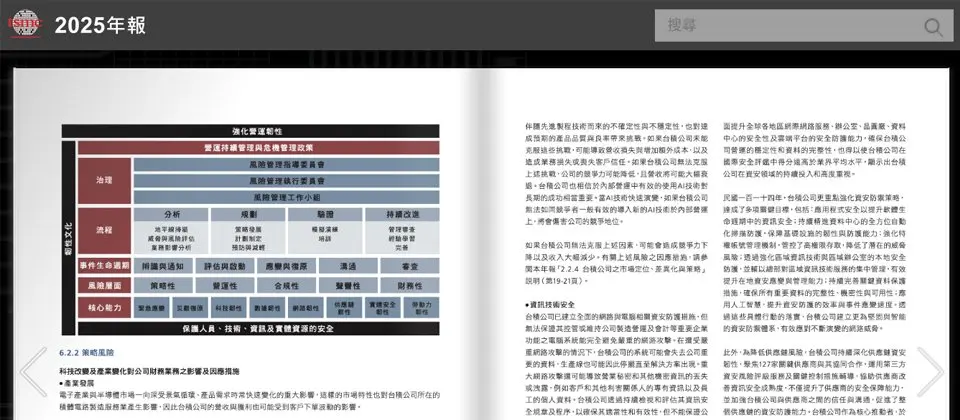Go to the previous page with left arrow
Screen dimensions: 960x420
pos(33,372)
